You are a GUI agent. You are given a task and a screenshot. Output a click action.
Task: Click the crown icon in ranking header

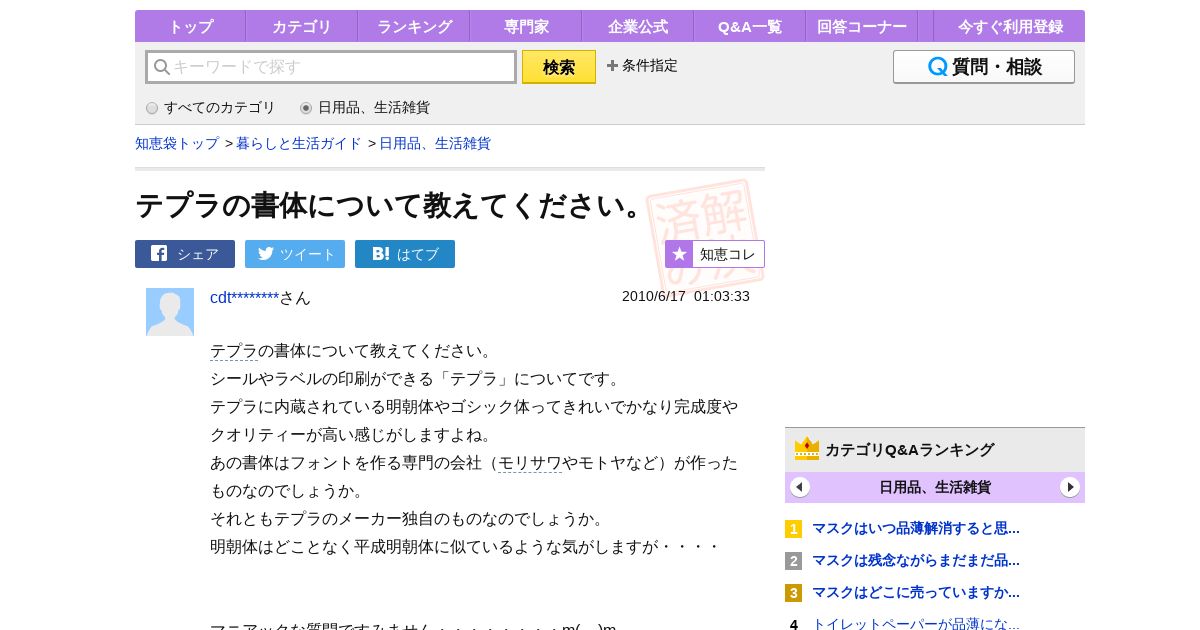click(x=807, y=449)
